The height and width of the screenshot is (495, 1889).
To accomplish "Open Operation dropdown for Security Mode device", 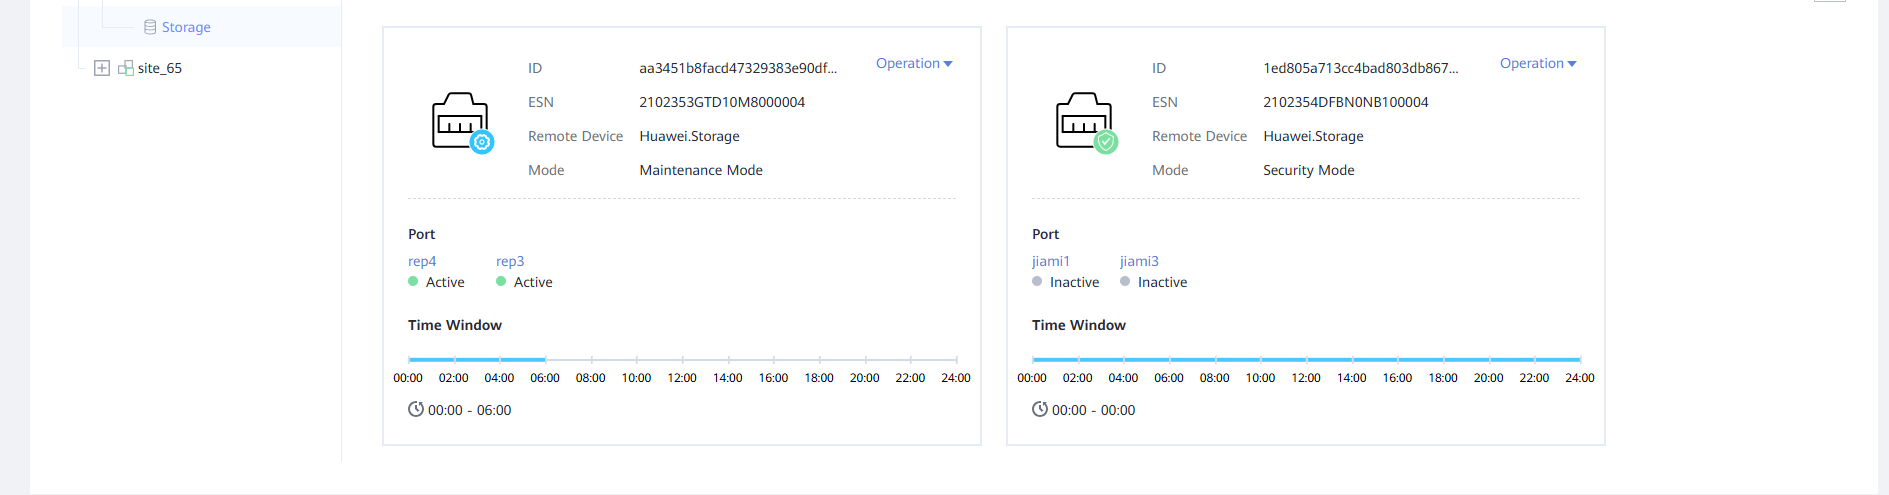I will tap(1537, 63).
